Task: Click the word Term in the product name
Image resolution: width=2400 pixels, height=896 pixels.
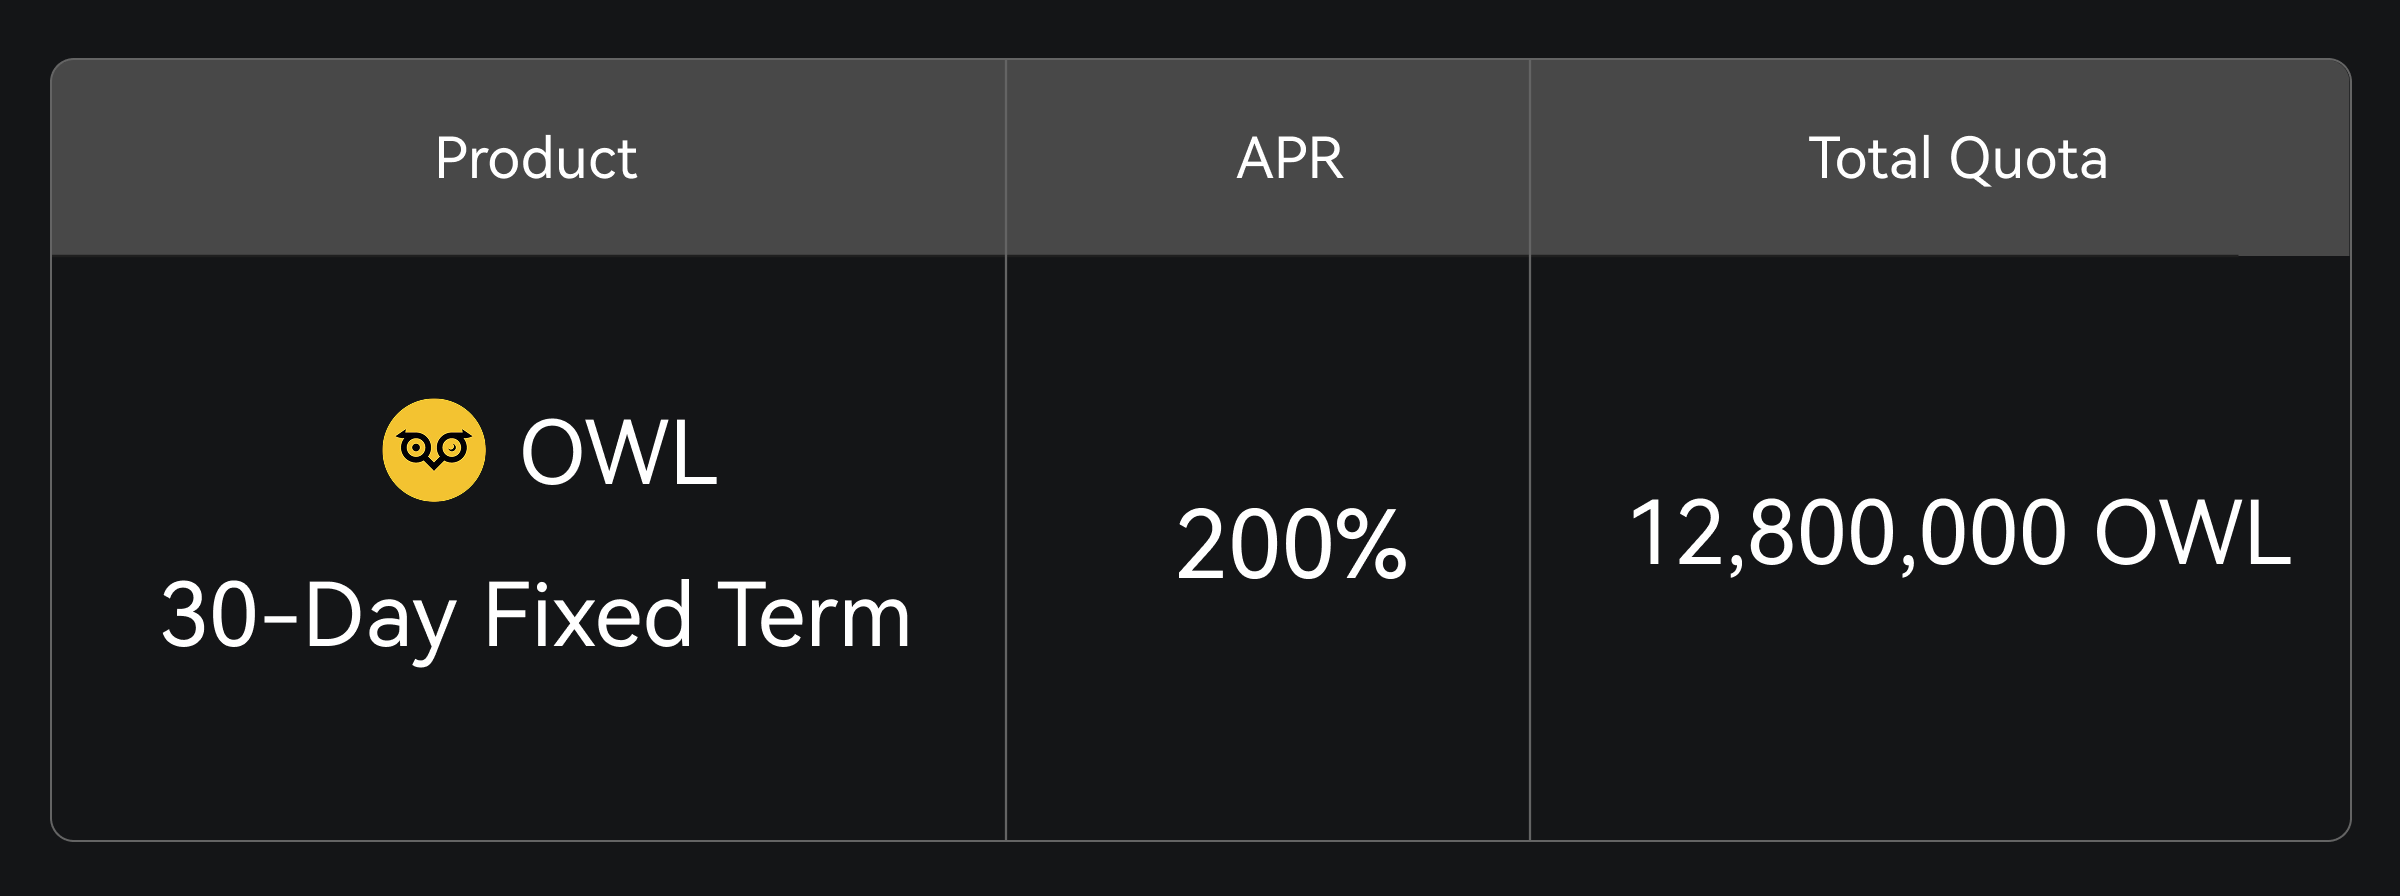Action: coord(813,615)
